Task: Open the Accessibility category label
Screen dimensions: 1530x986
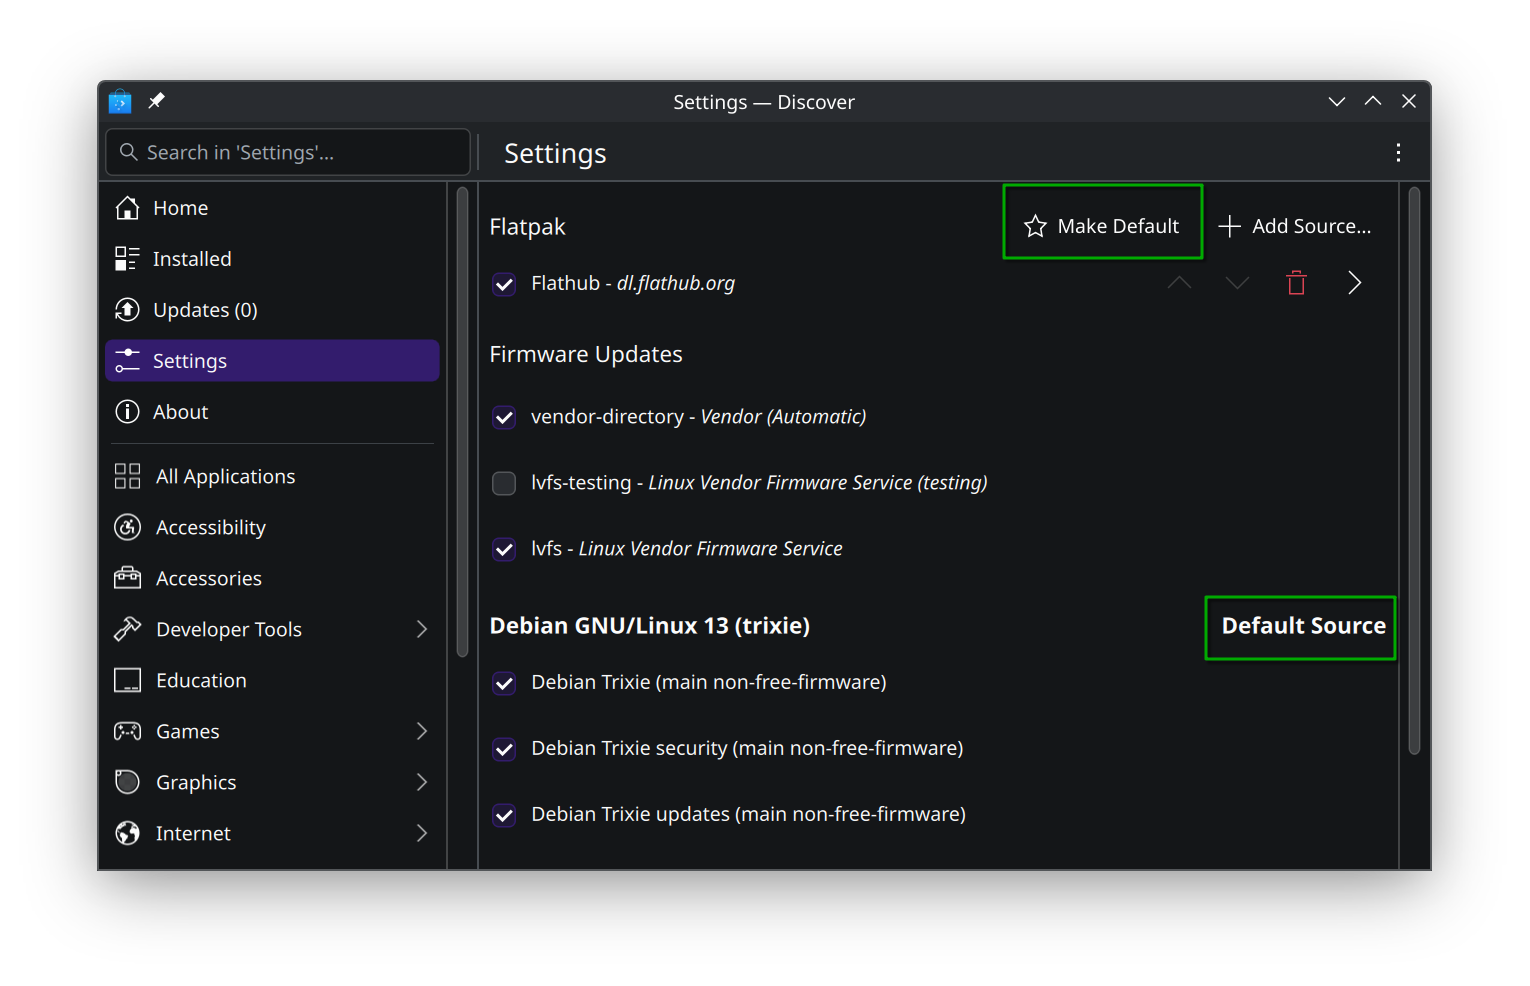Action: coord(211,527)
